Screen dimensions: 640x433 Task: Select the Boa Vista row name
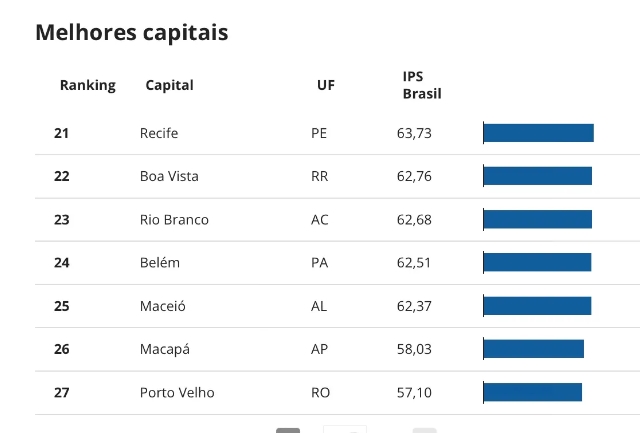[x=169, y=176]
